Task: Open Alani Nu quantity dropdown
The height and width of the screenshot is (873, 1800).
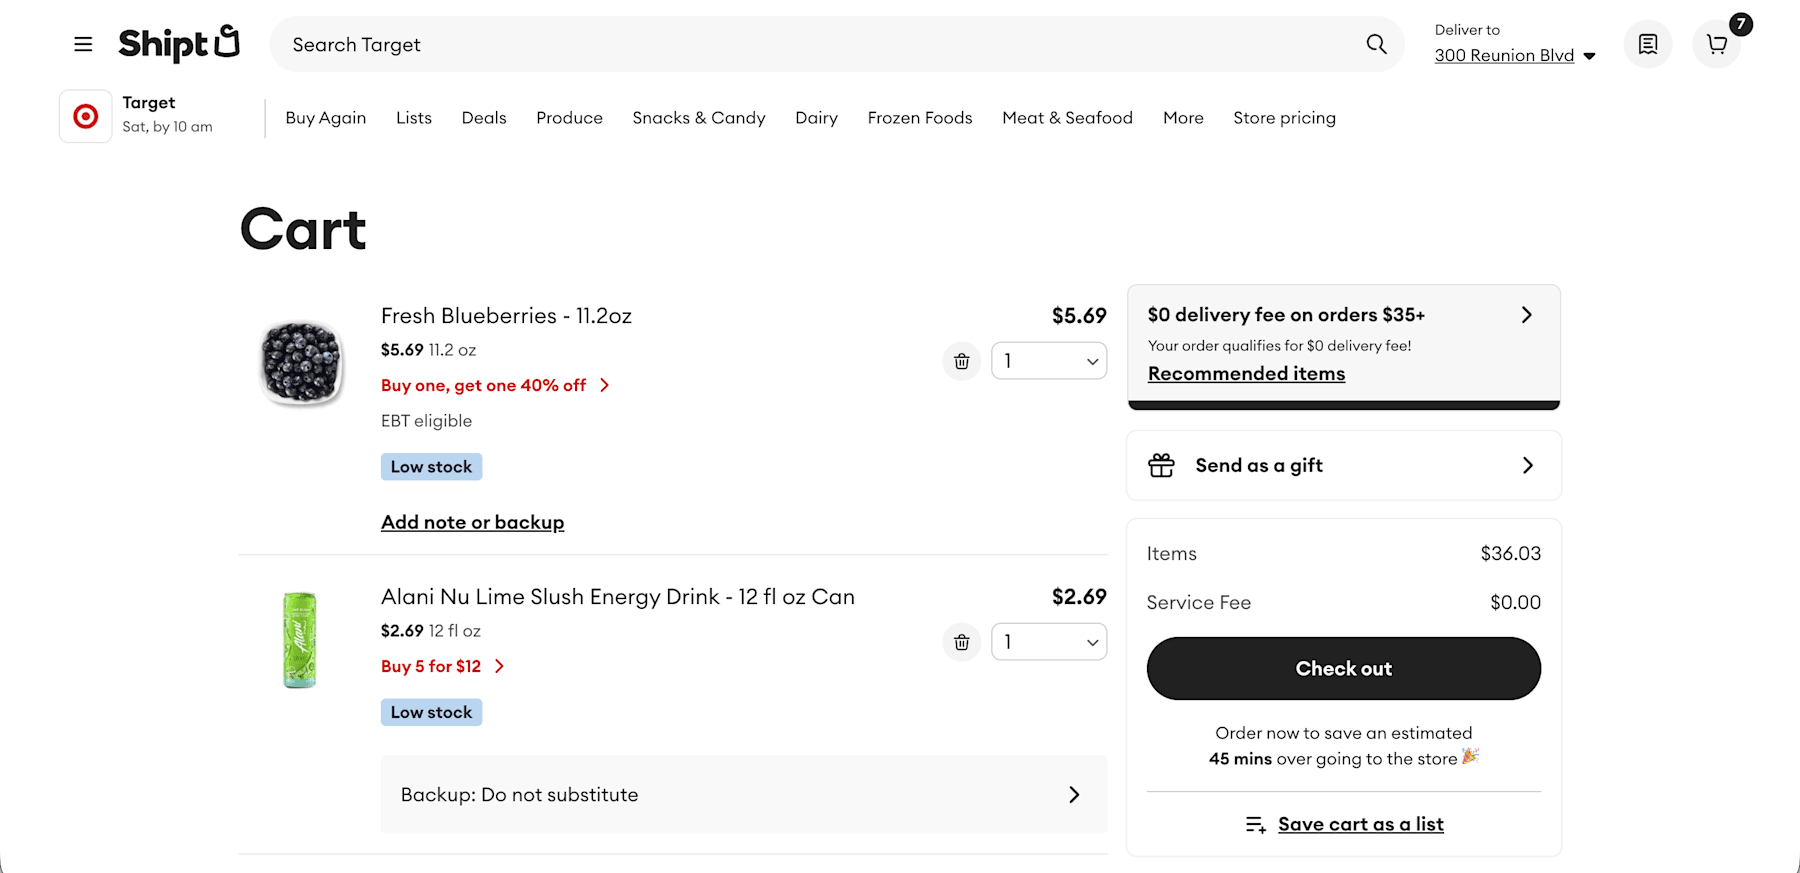Action: pyautogui.click(x=1049, y=642)
